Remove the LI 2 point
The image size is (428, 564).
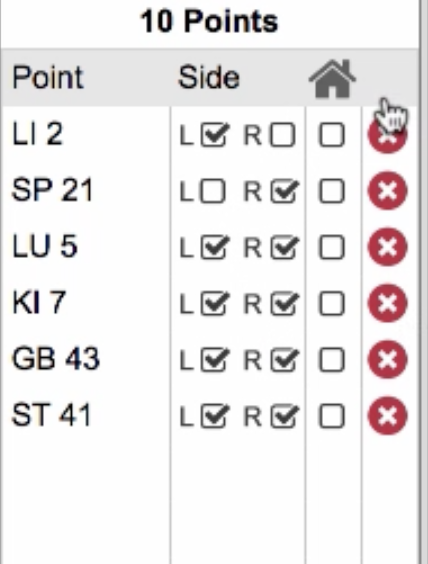387,135
